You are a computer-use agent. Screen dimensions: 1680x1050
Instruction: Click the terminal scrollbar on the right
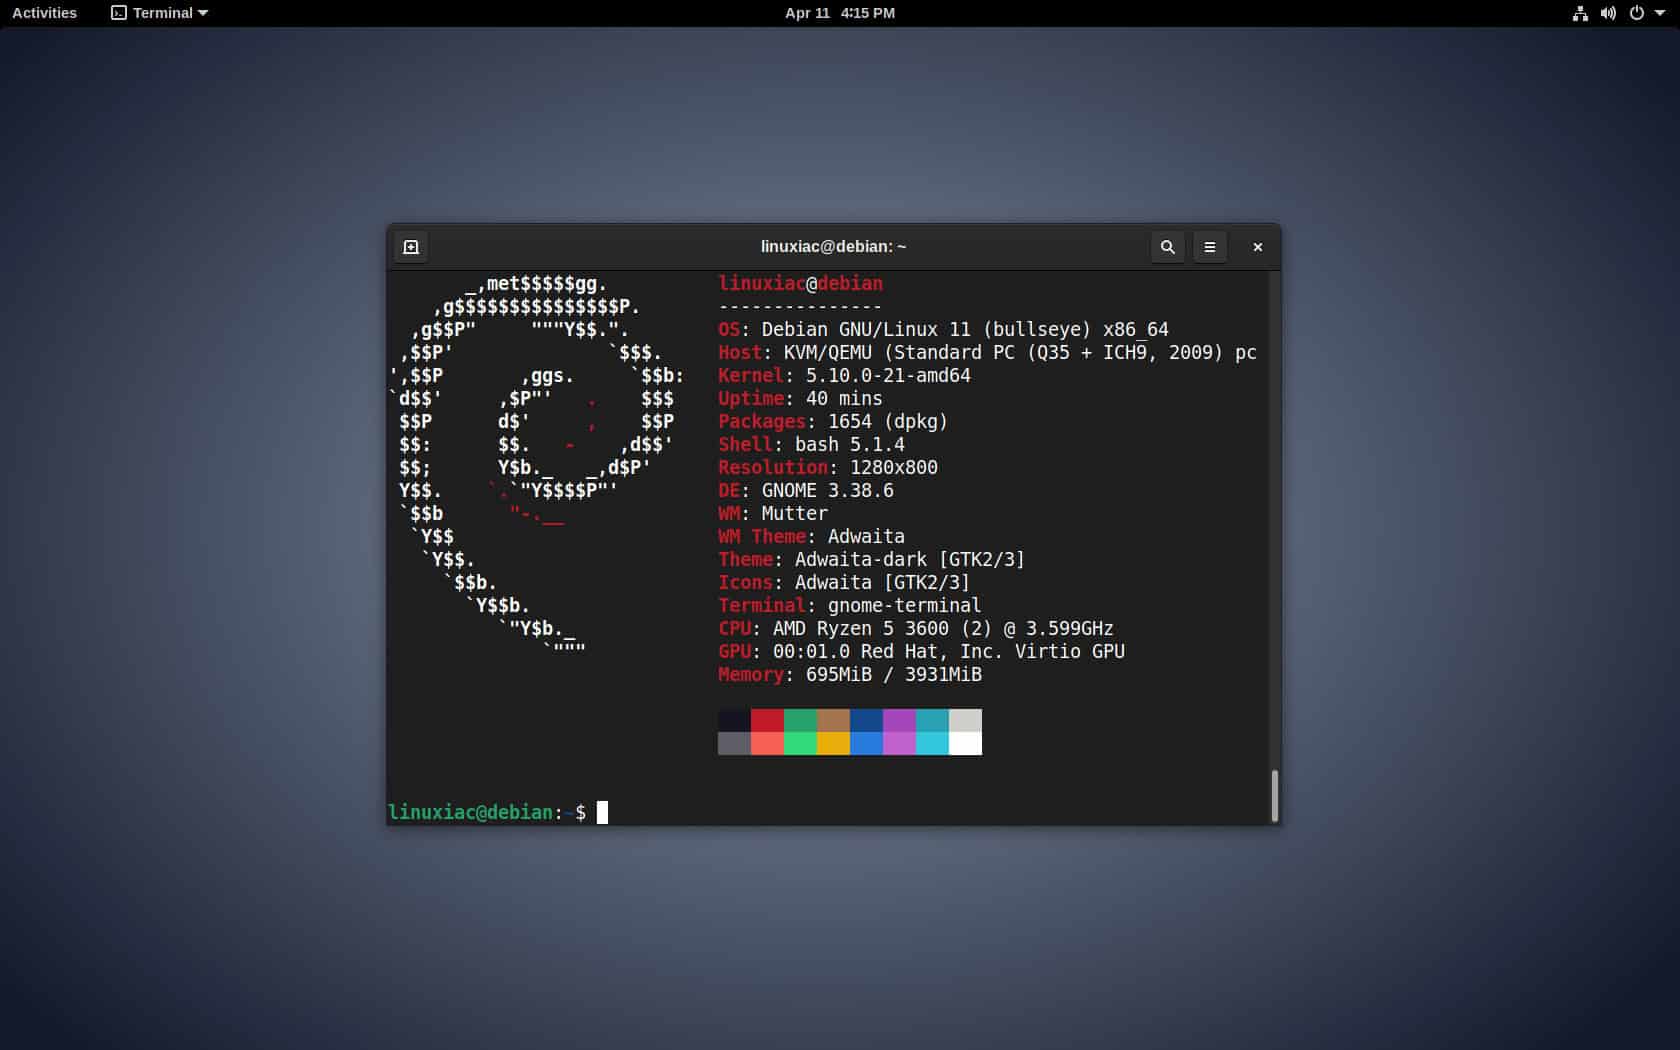1273,795
